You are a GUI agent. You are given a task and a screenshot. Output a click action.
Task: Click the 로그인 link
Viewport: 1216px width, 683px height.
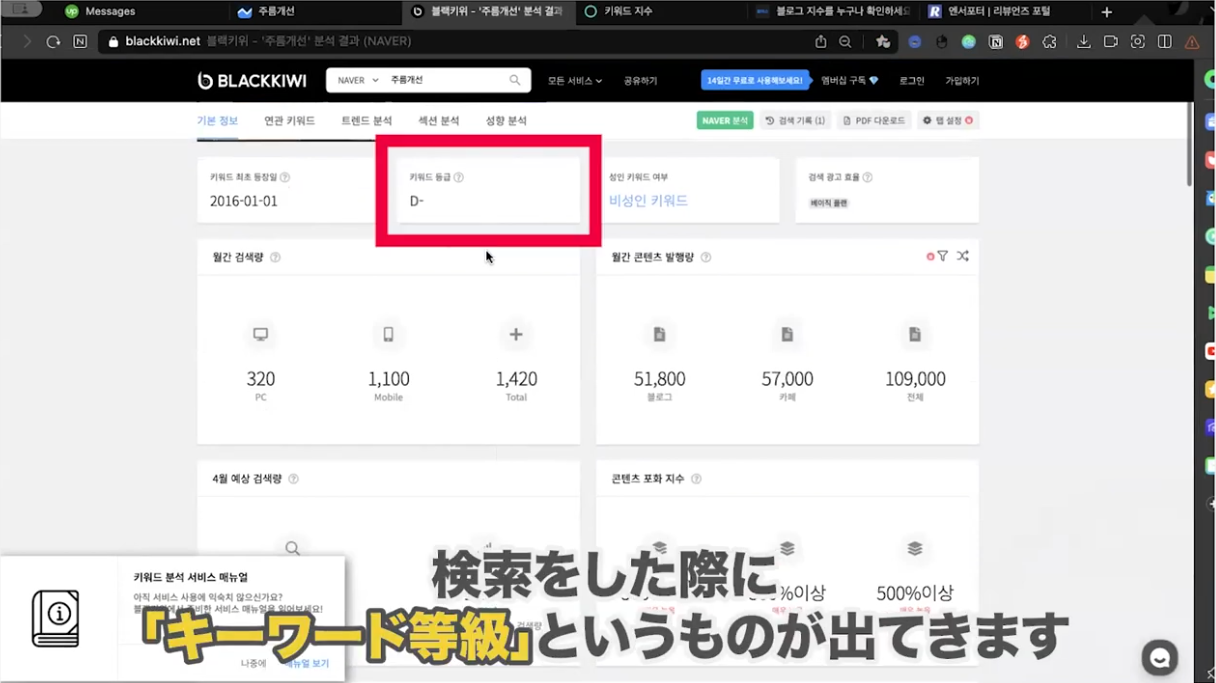tap(912, 80)
